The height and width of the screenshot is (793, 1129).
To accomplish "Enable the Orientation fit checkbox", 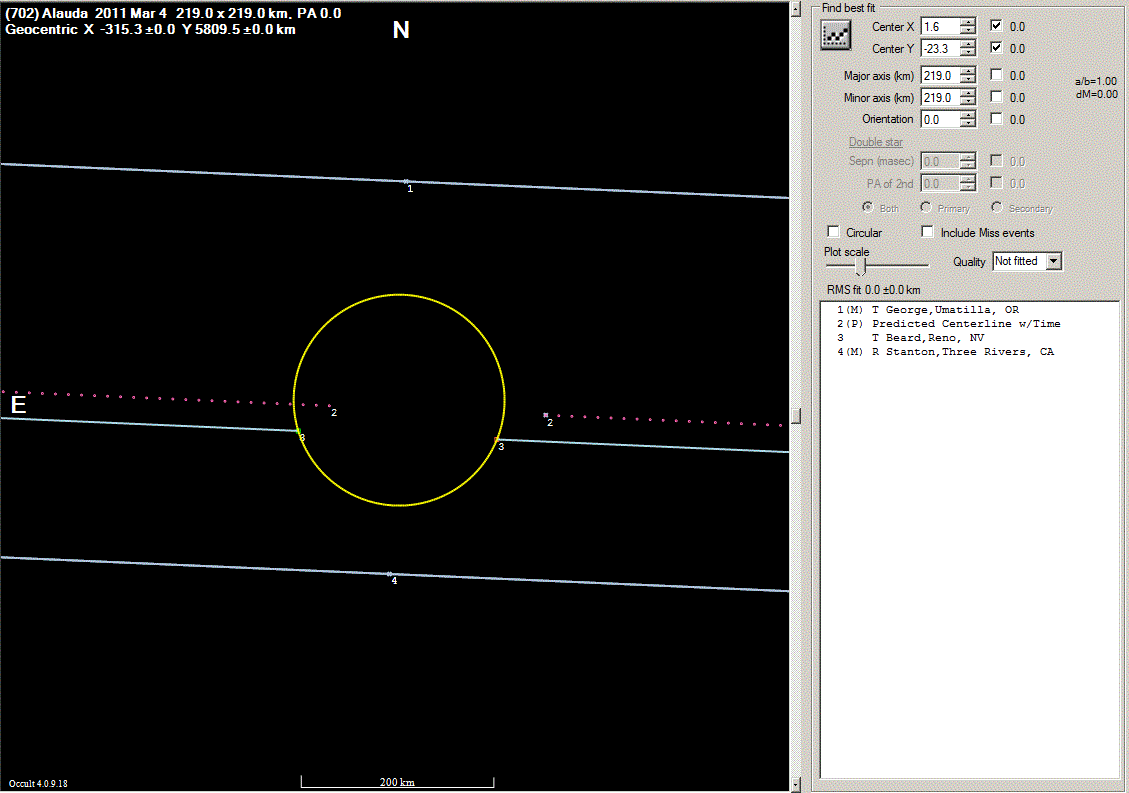I will point(996,119).
